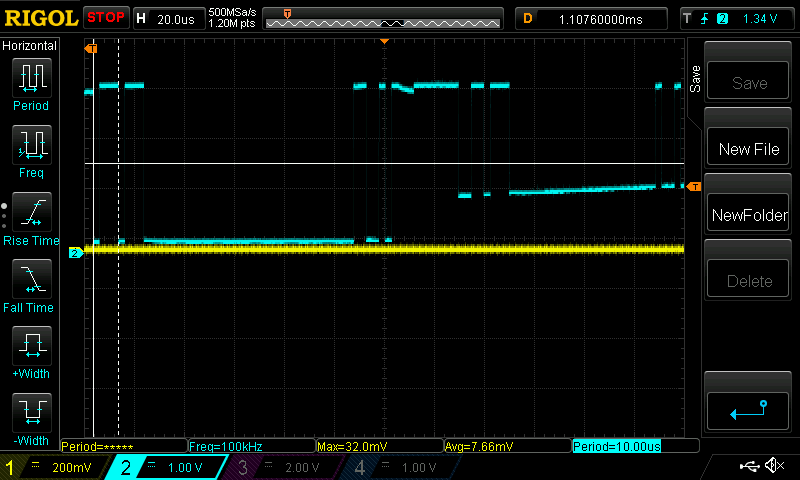Viewport: 800px width, 480px height.
Task: Select the Freq measurement icon
Action: [x=32, y=144]
